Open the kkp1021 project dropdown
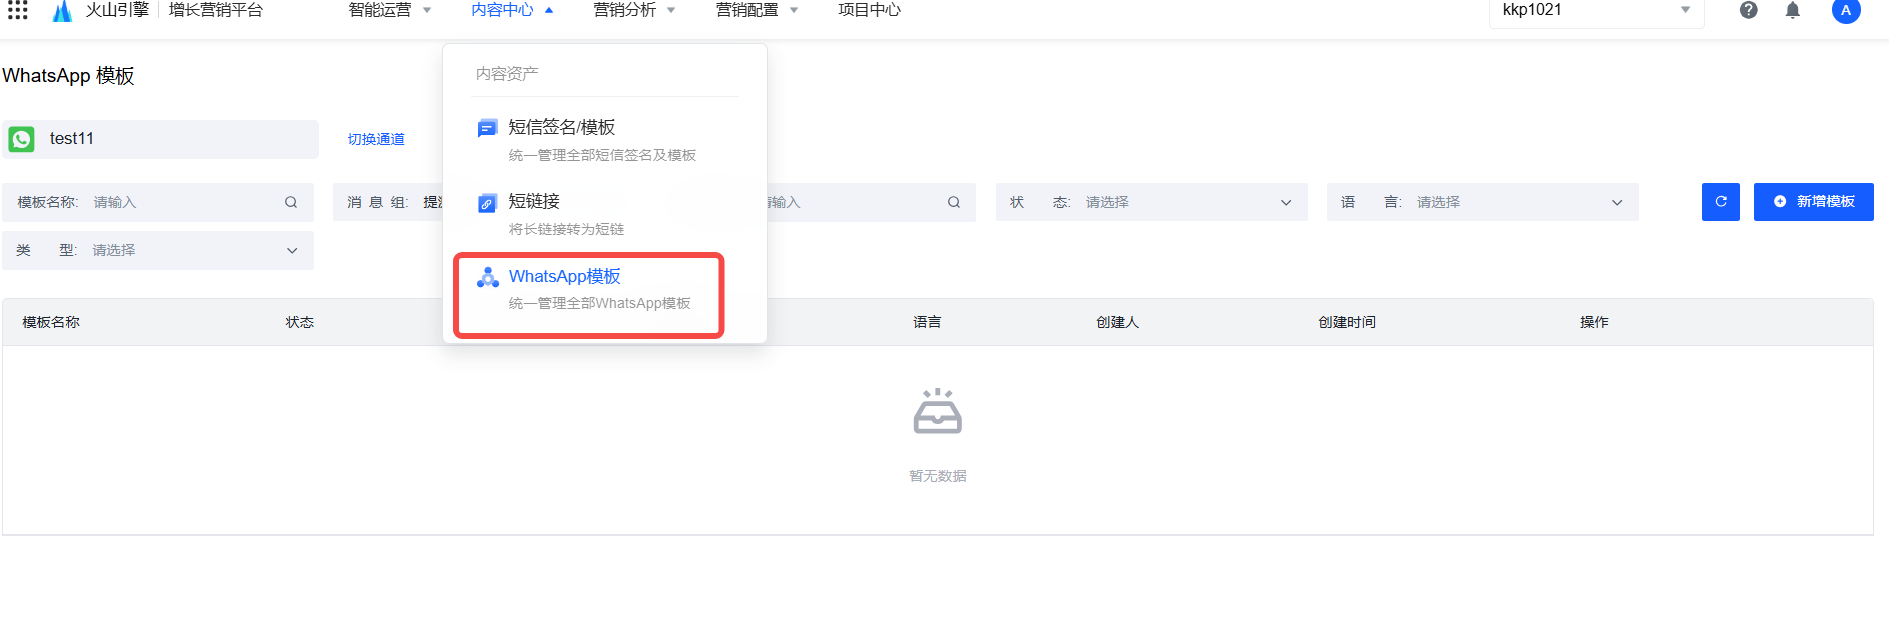Viewport: 1889px width, 639px height. (1596, 11)
